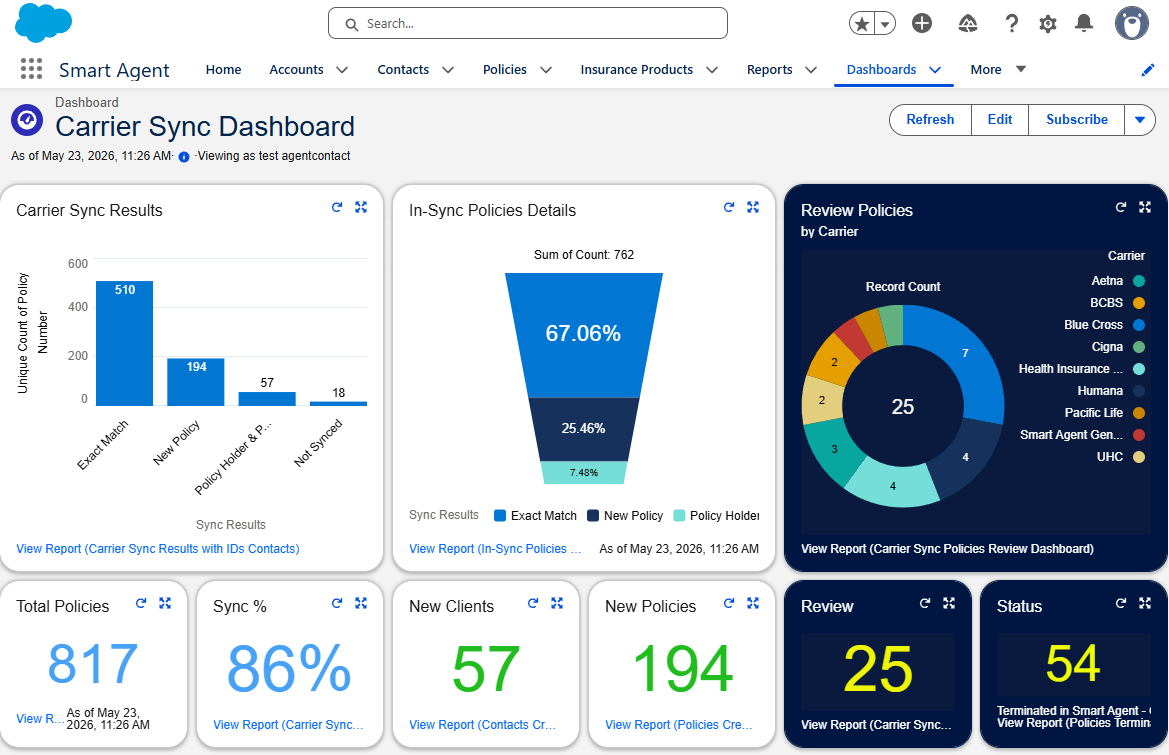Open the Reports tab

pos(769,69)
